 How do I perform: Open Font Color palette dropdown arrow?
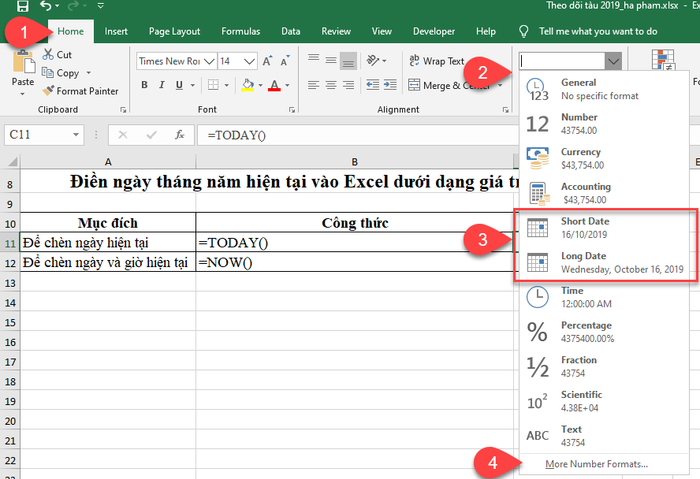click(287, 85)
